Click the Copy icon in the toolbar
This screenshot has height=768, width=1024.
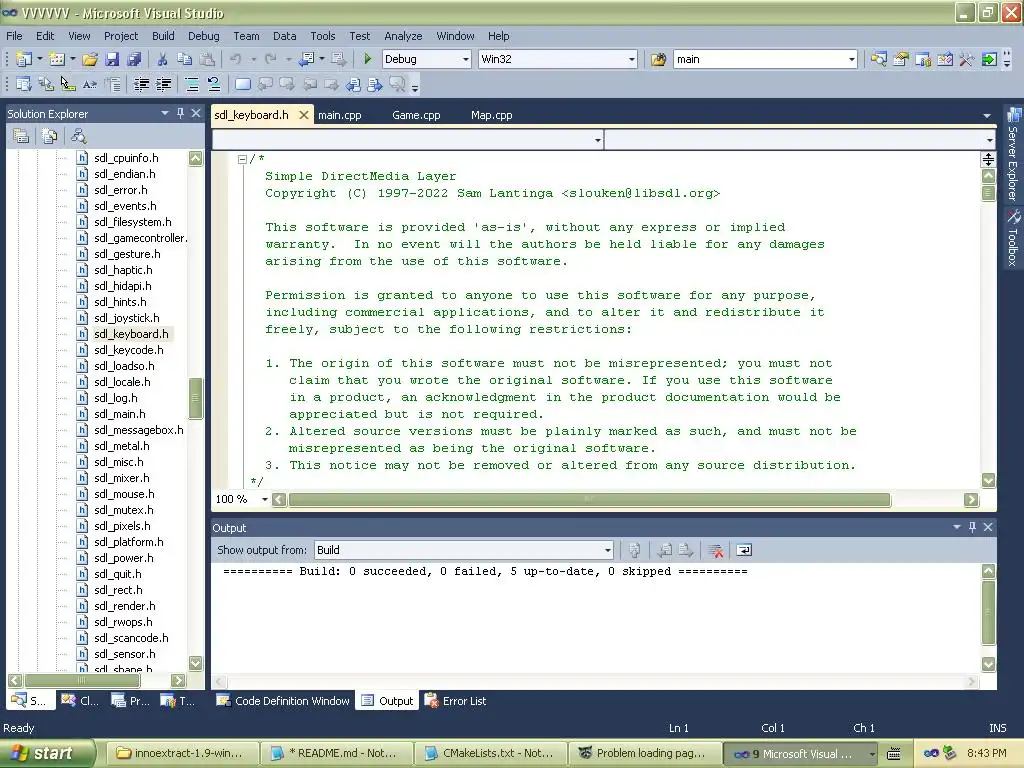coord(185,59)
